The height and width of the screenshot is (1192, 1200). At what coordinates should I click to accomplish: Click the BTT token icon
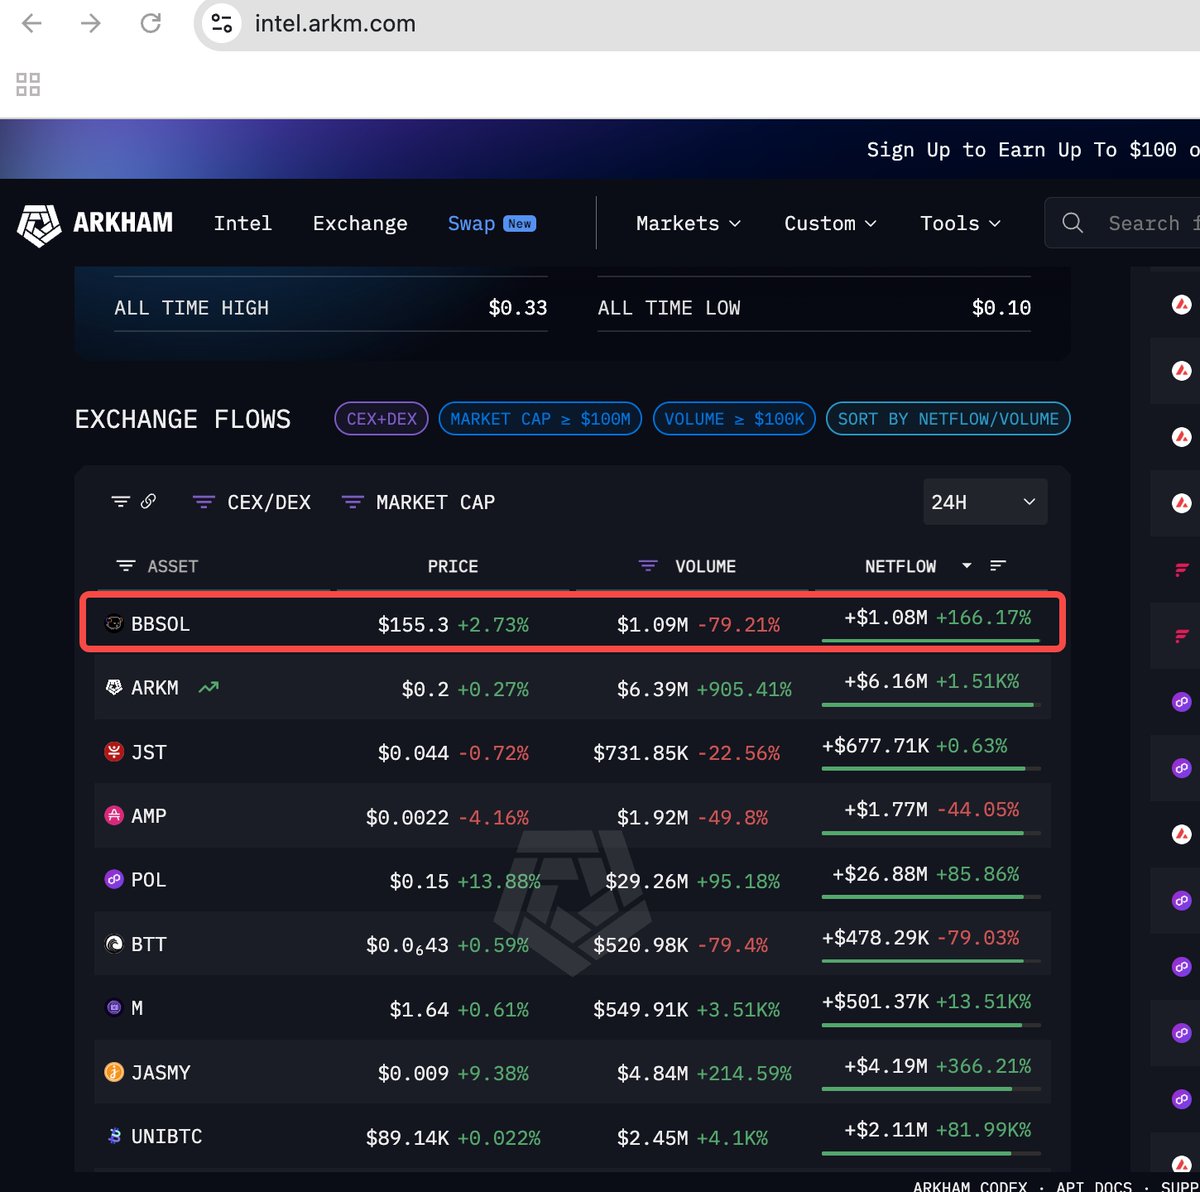[x=114, y=944]
